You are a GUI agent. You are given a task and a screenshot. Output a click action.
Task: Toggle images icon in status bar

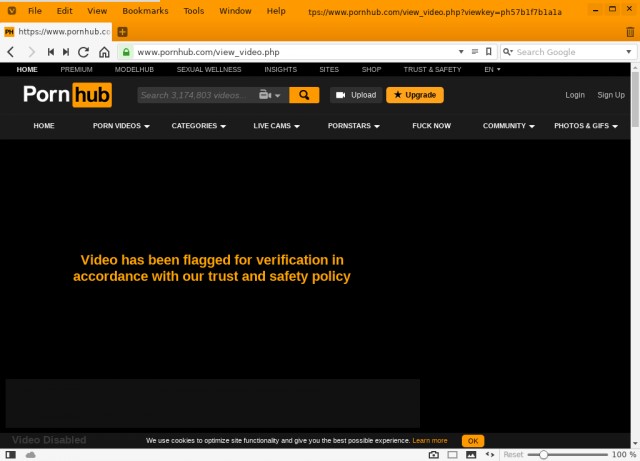471,454
